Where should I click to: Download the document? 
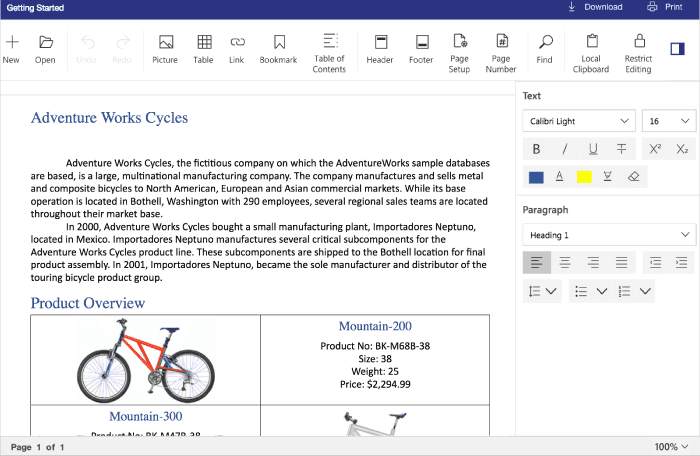[595, 7]
